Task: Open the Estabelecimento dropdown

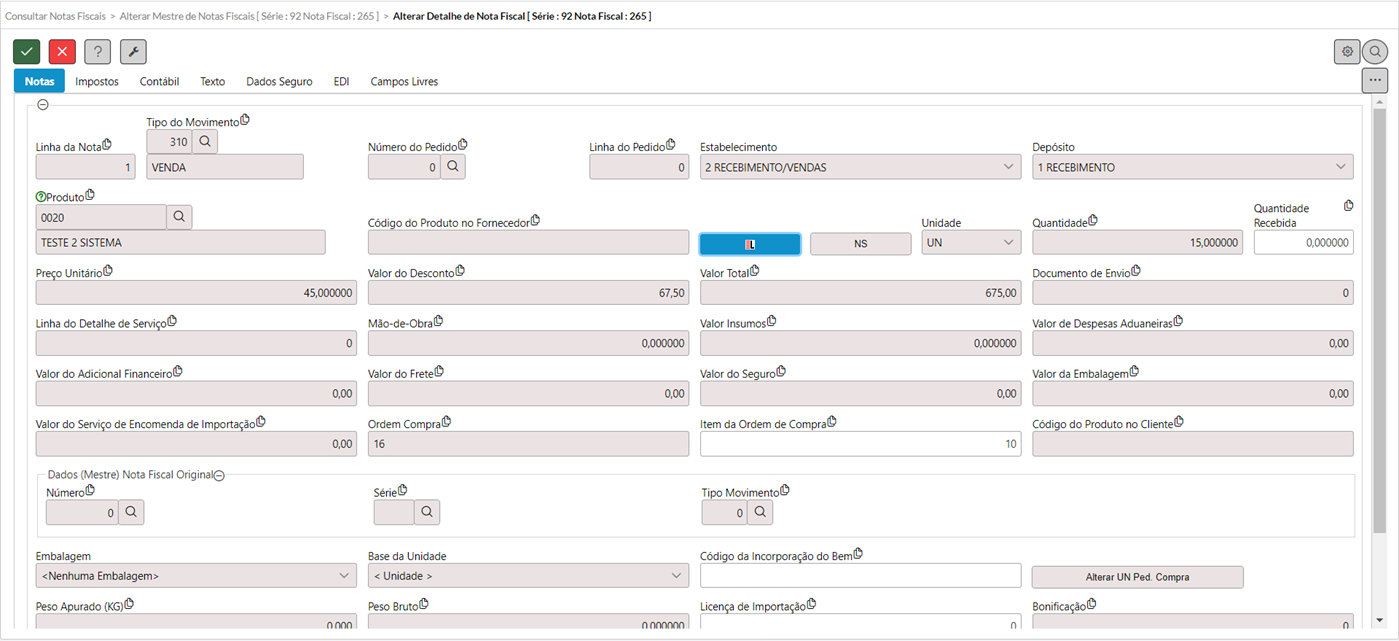Action: [860, 167]
